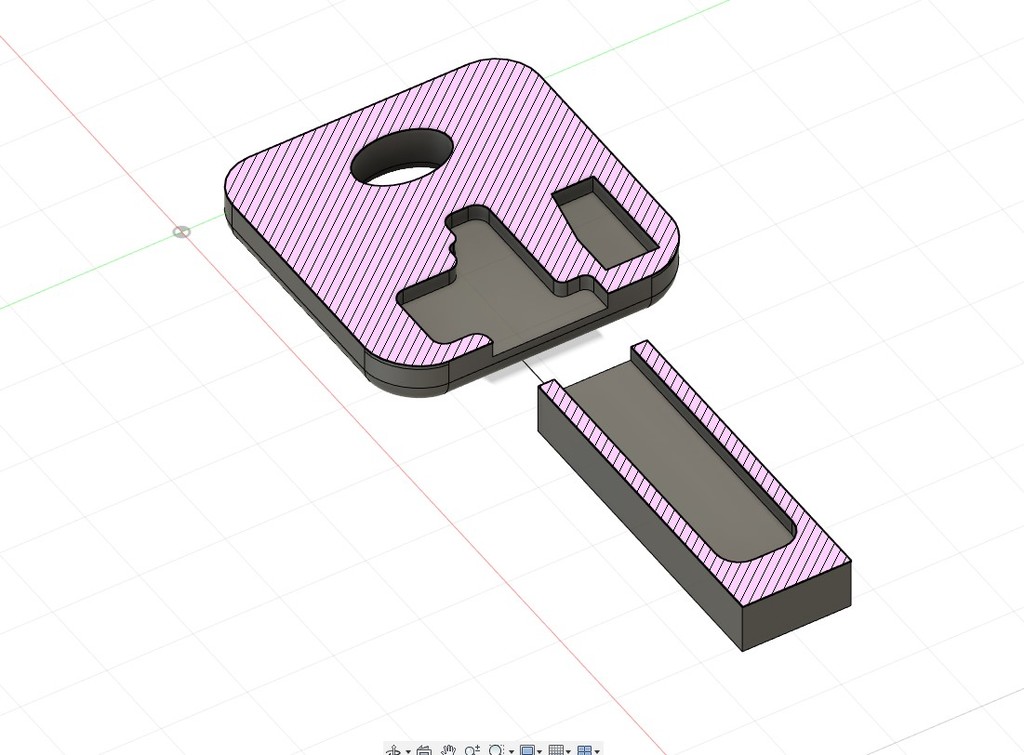Activate the Zoom tool

point(471,747)
